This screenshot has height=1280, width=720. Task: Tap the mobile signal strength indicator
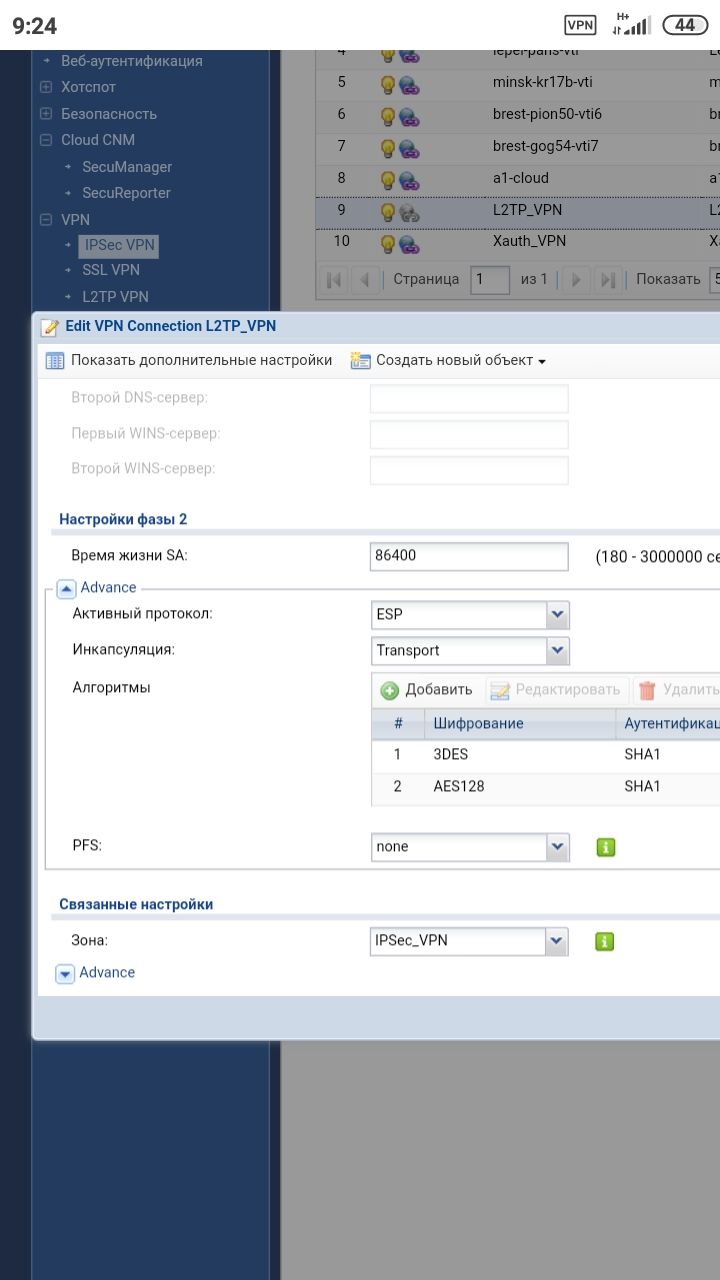pos(633,25)
